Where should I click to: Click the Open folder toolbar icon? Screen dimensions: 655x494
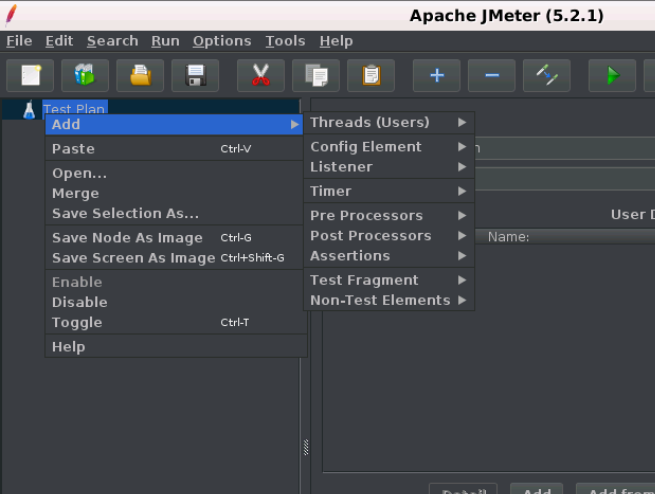pos(140,76)
